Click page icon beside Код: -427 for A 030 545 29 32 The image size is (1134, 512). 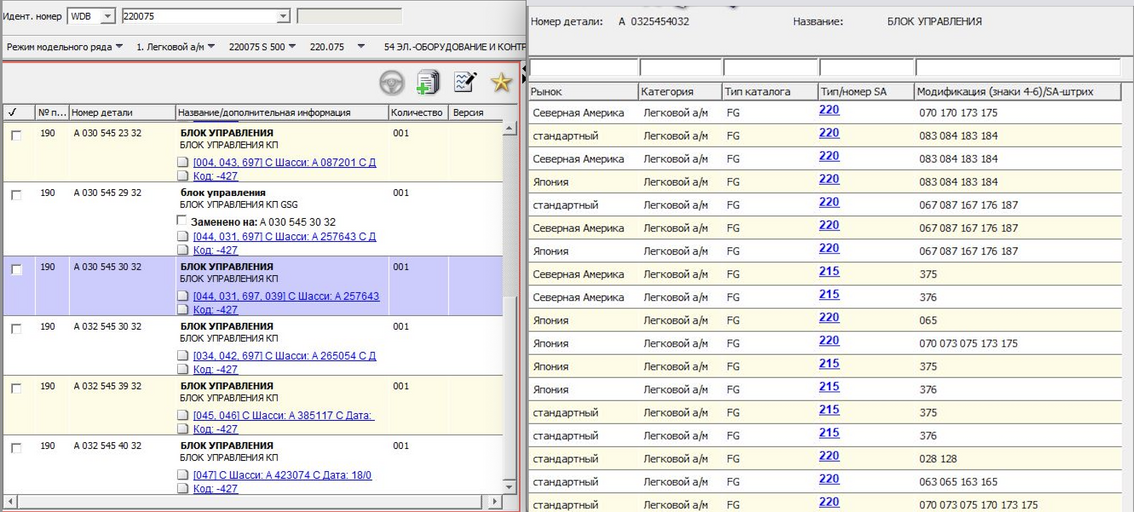[x=184, y=250]
